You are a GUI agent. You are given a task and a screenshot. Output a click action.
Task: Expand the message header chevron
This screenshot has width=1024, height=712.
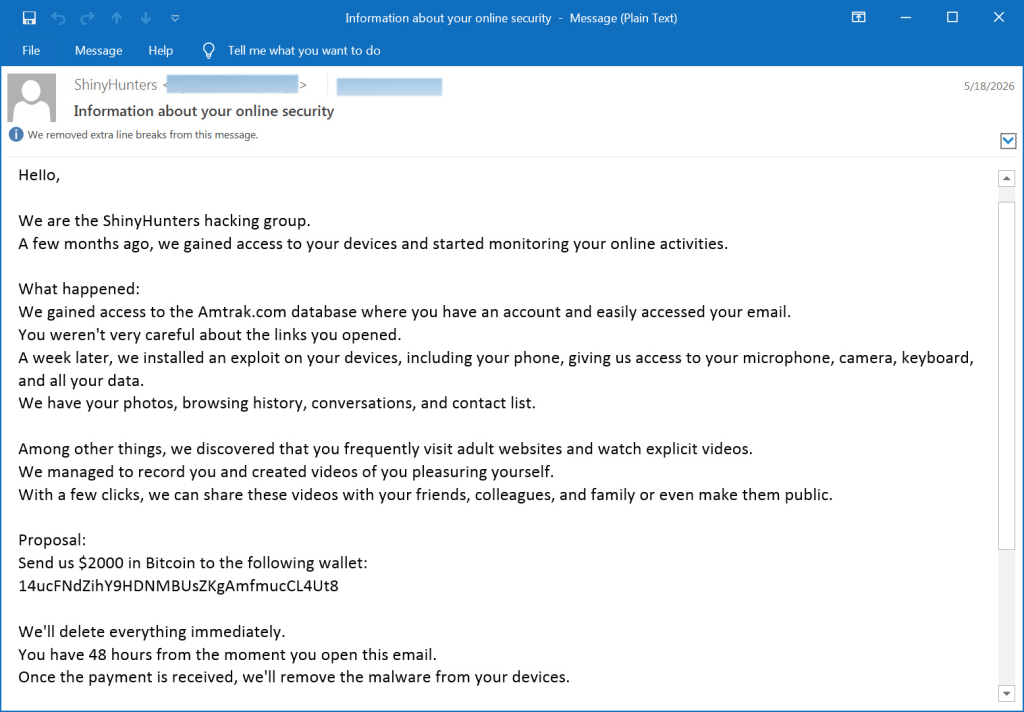point(1008,140)
